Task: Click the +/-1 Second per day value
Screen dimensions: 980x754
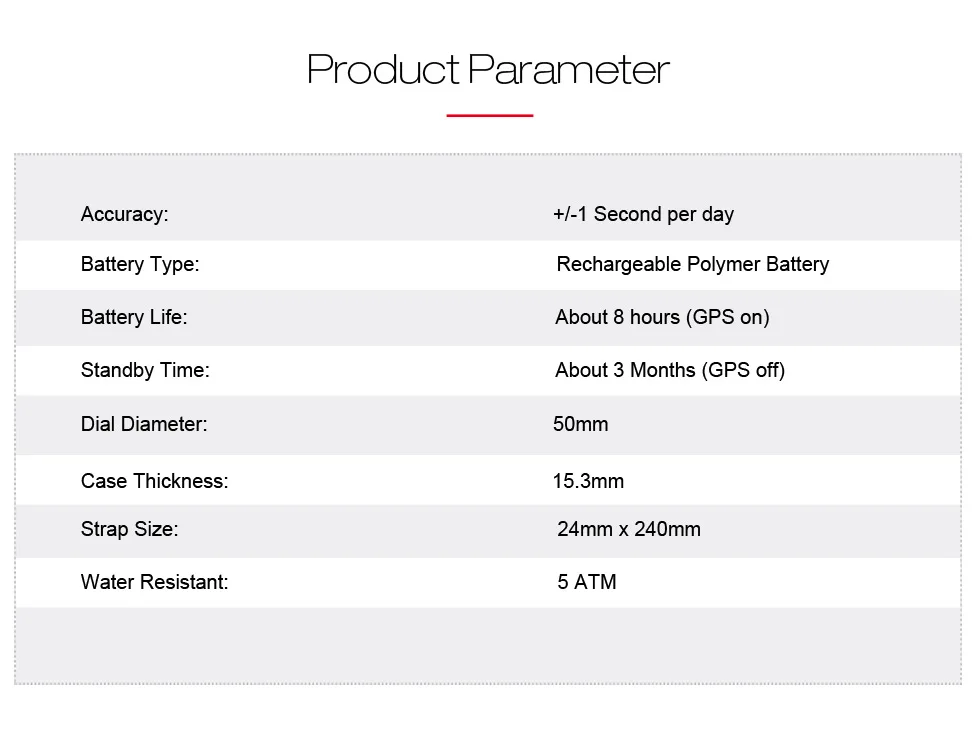Action: 643,214
